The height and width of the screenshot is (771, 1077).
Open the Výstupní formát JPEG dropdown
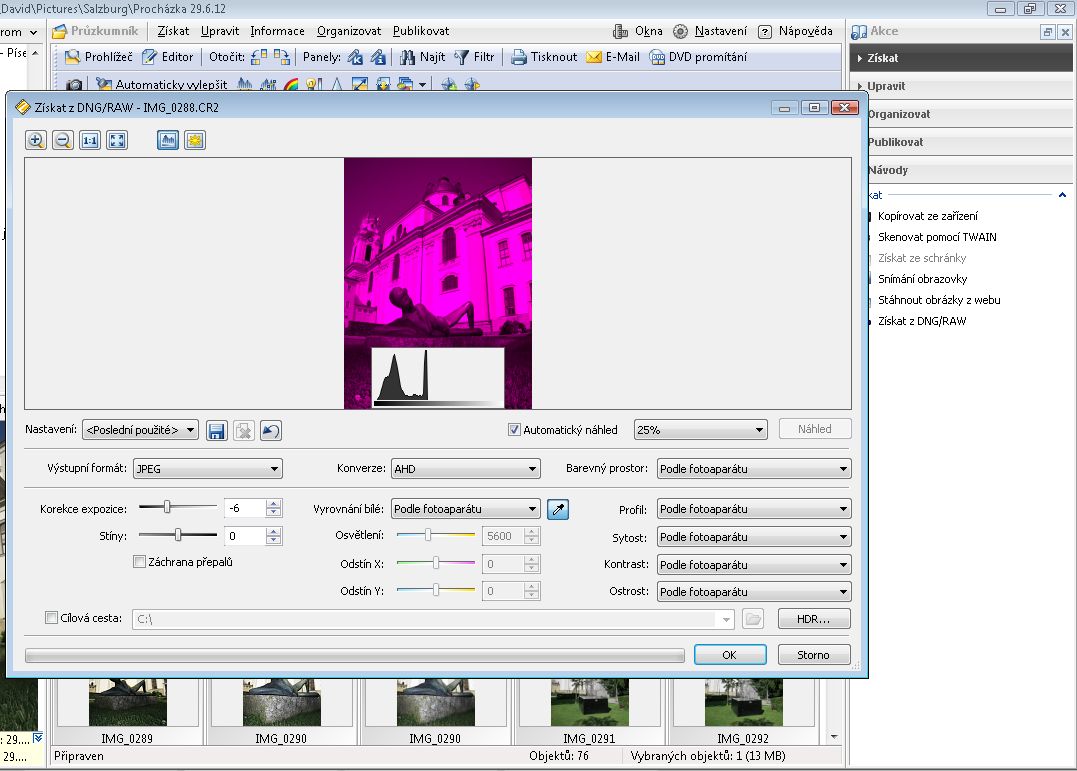pos(208,468)
